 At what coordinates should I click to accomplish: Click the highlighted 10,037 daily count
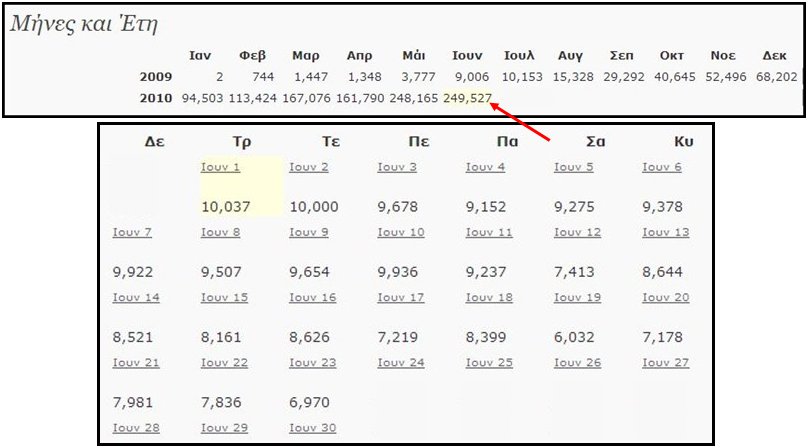pos(226,207)
